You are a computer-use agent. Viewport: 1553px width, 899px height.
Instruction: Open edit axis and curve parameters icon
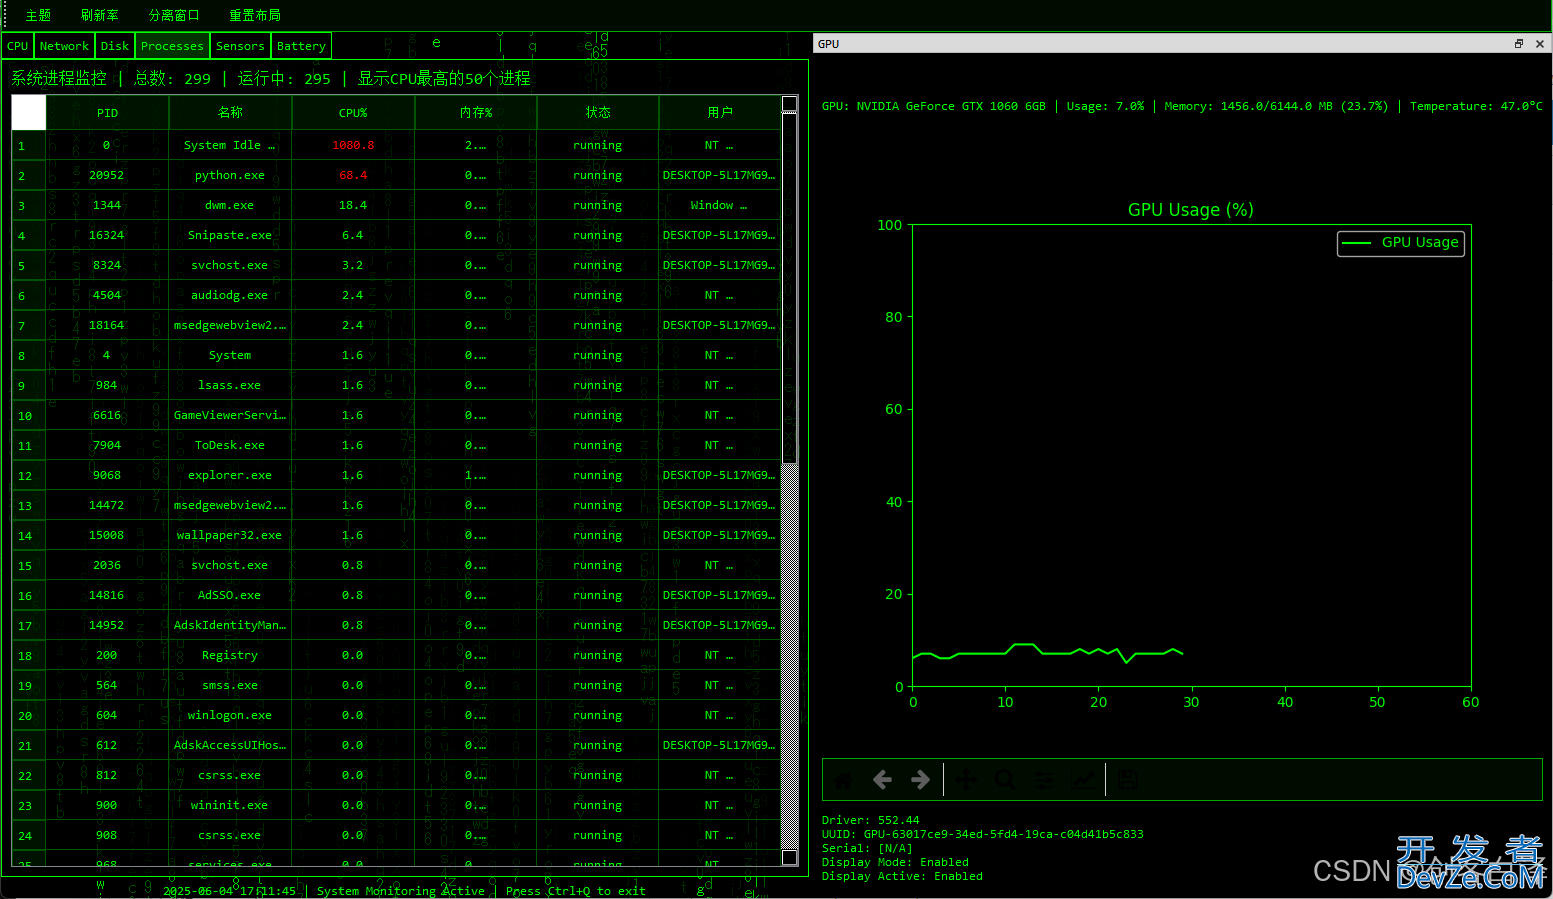pos(1083,780)
